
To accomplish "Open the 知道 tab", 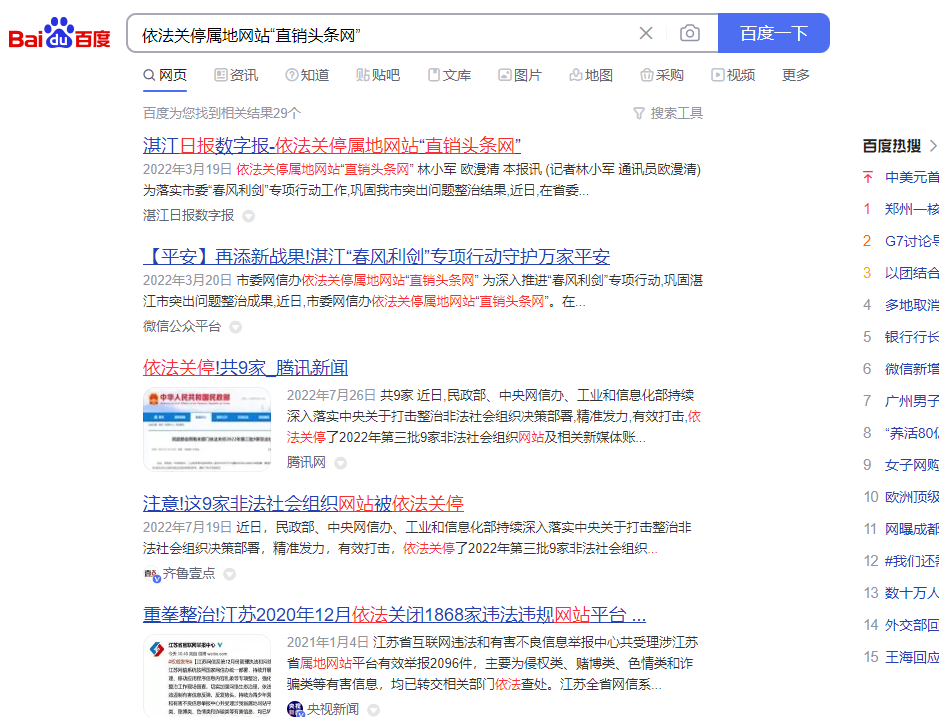I will point(307,75).
